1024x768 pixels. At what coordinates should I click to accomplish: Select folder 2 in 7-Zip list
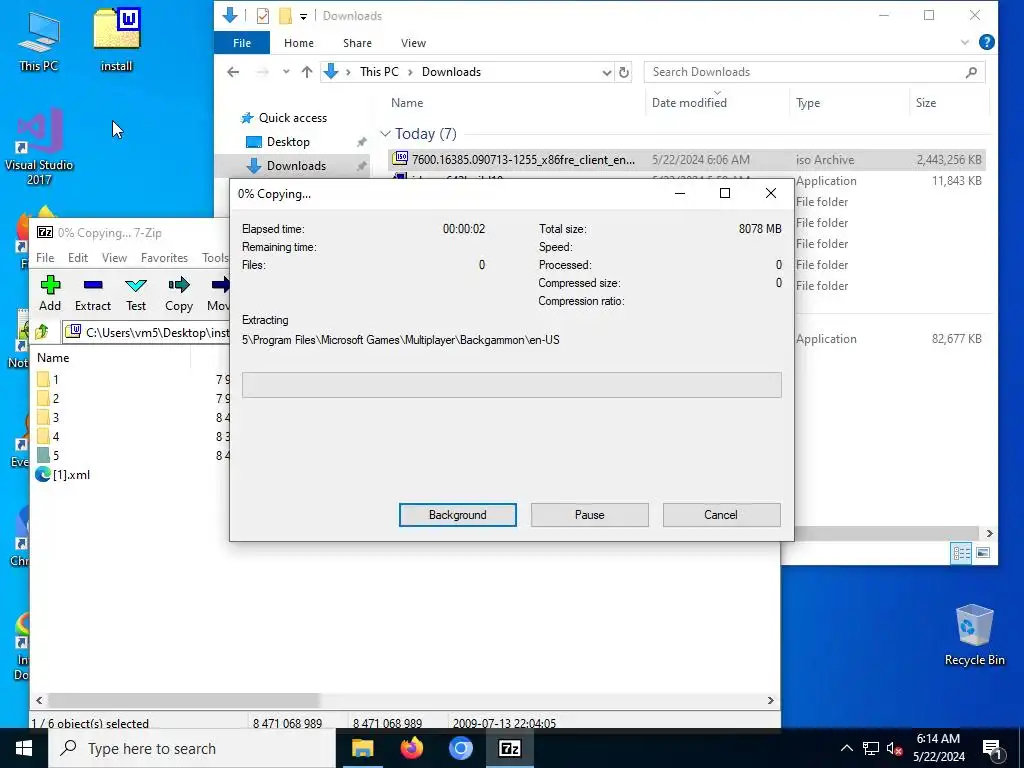(49, 398)
